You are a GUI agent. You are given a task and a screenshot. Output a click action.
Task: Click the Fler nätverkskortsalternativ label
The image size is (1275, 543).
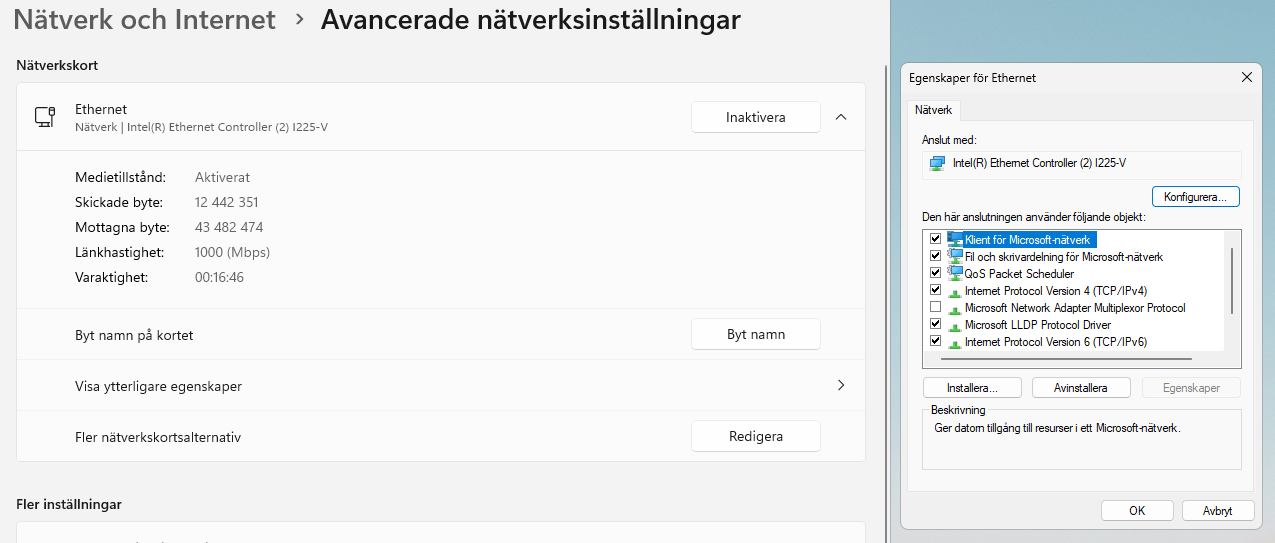pos(158,437)
